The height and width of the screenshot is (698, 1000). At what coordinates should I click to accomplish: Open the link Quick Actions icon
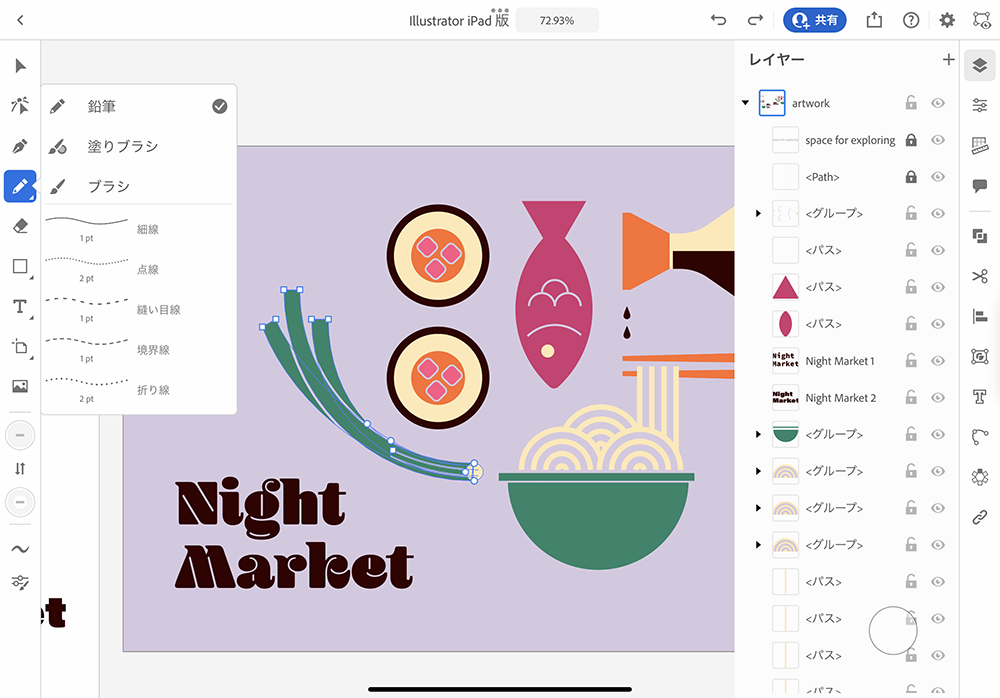(x=980, y=517)
